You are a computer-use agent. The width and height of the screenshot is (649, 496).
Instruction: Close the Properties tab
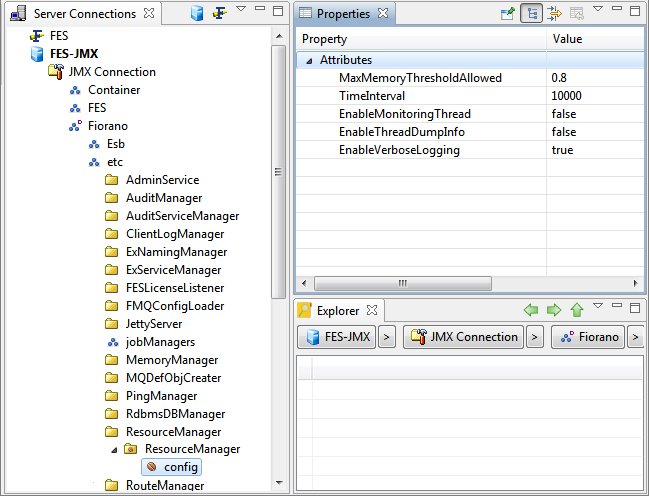click(x=383, y=13)
